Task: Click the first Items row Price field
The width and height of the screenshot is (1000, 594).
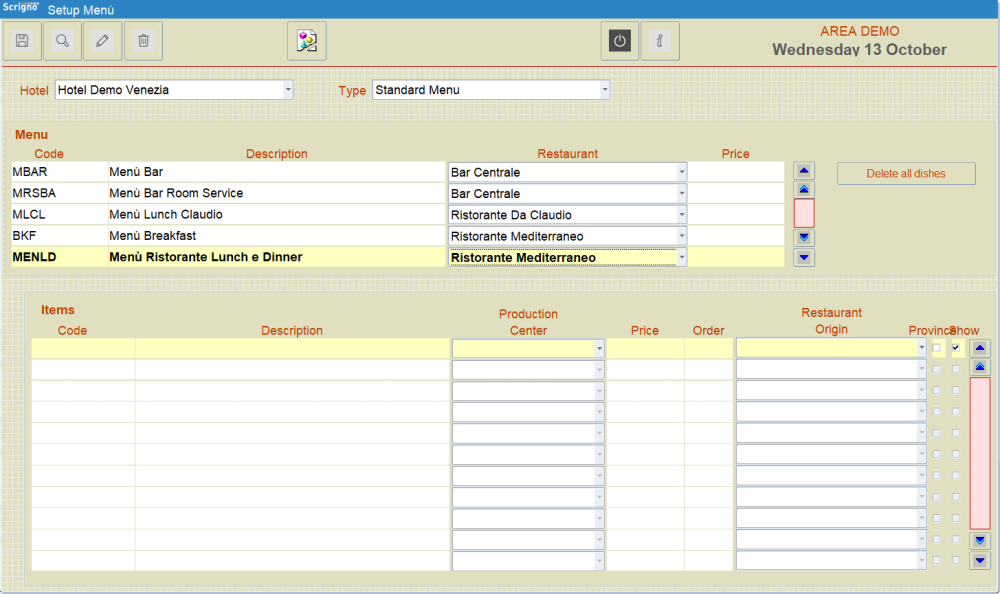Action: pos(645,349)
